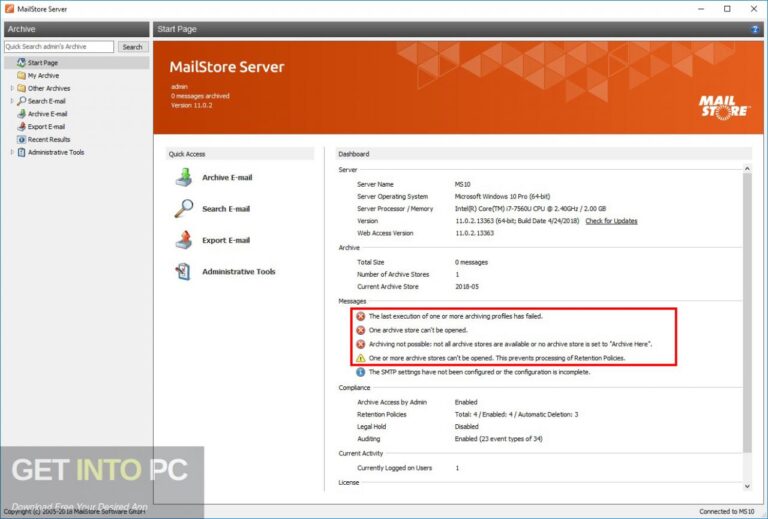Click Current Archive Store value 2018-05
Image resolution: width=768 pixels, height=519 pixels.
pos(467,286)
